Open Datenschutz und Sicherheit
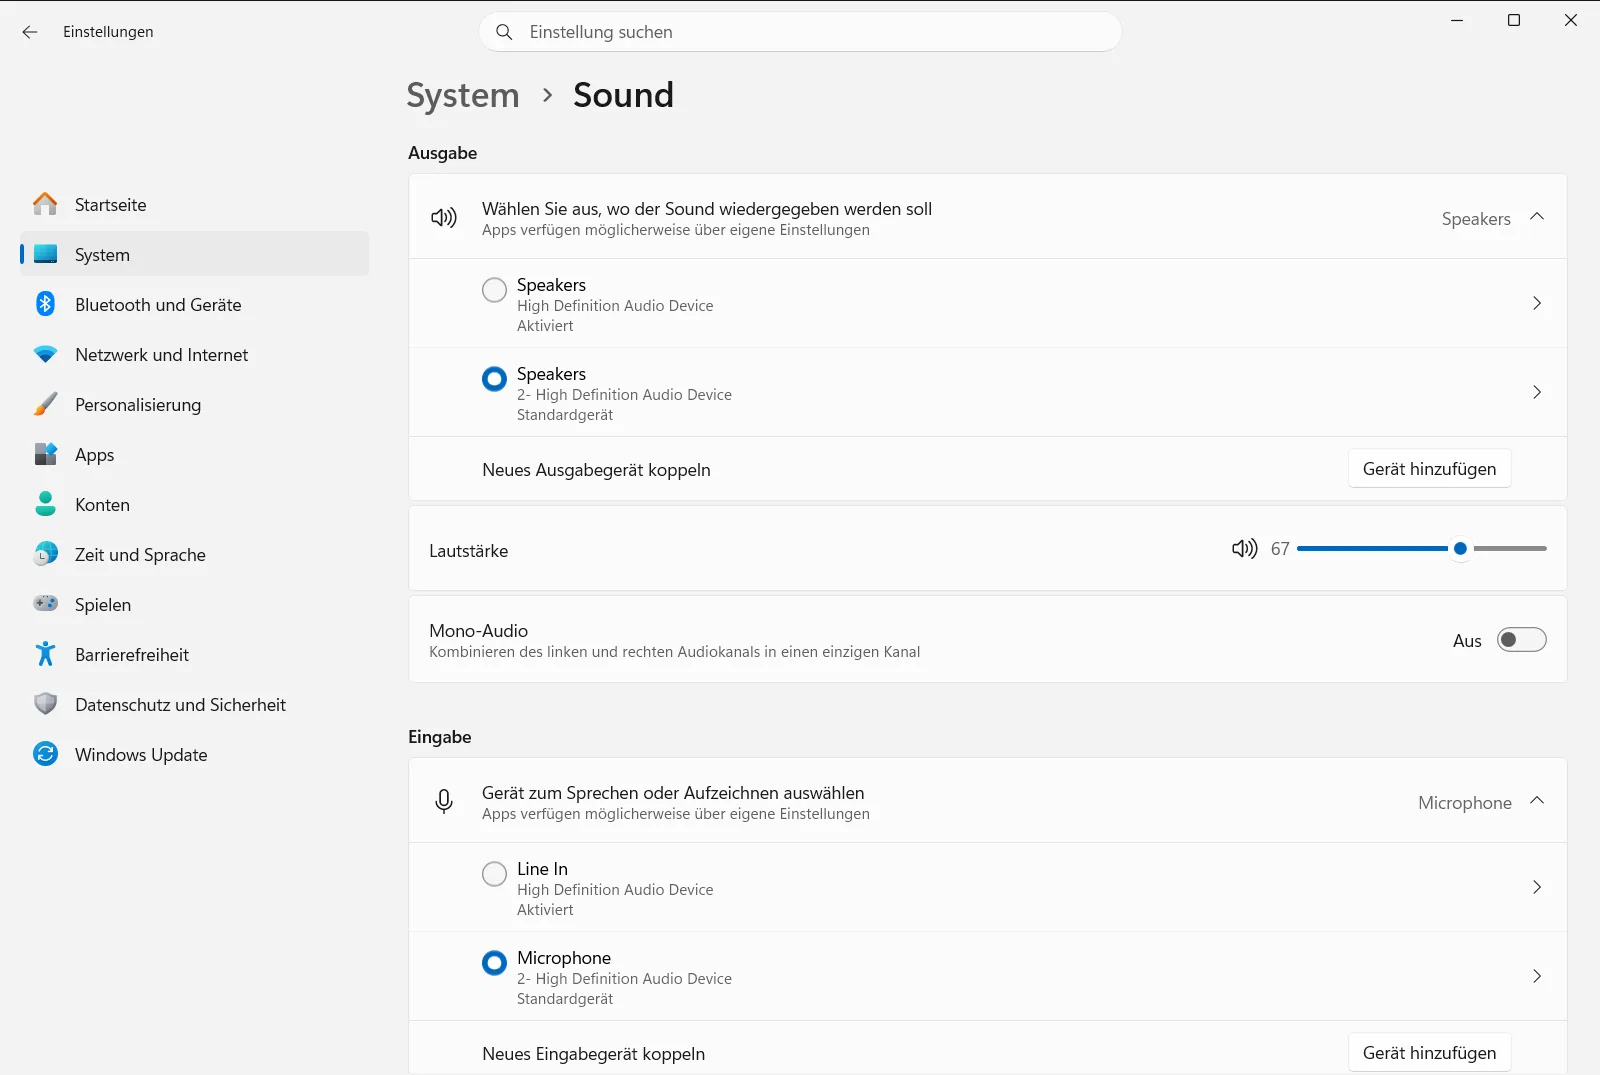The width and height of the screenshot is (1600, 1075). pos(195,704)
